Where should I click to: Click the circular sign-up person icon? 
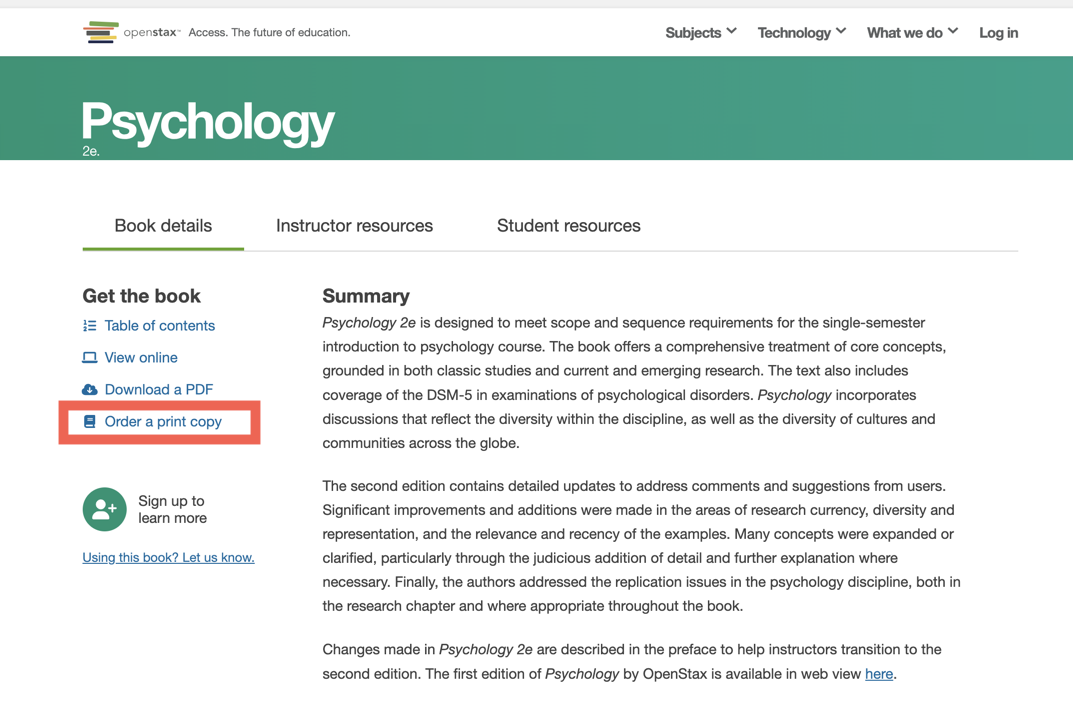click(104, 510)
